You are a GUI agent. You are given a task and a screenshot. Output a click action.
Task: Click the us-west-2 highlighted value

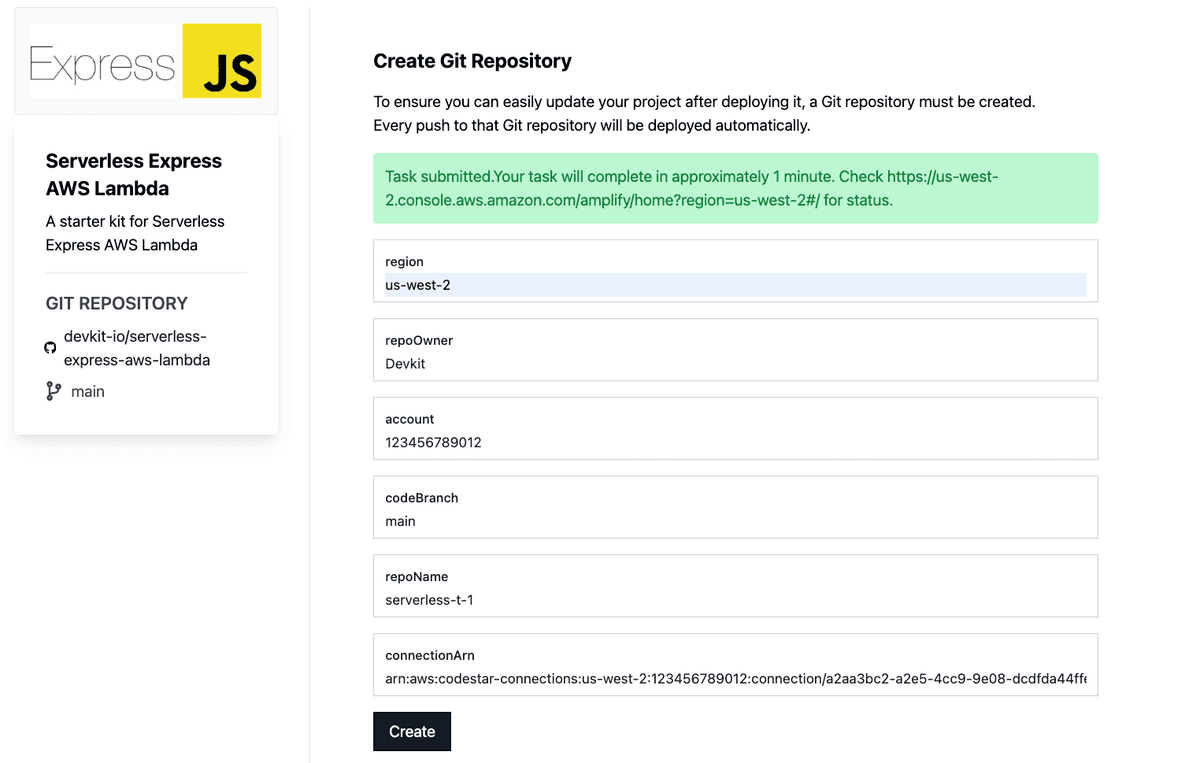click(418, 285)
